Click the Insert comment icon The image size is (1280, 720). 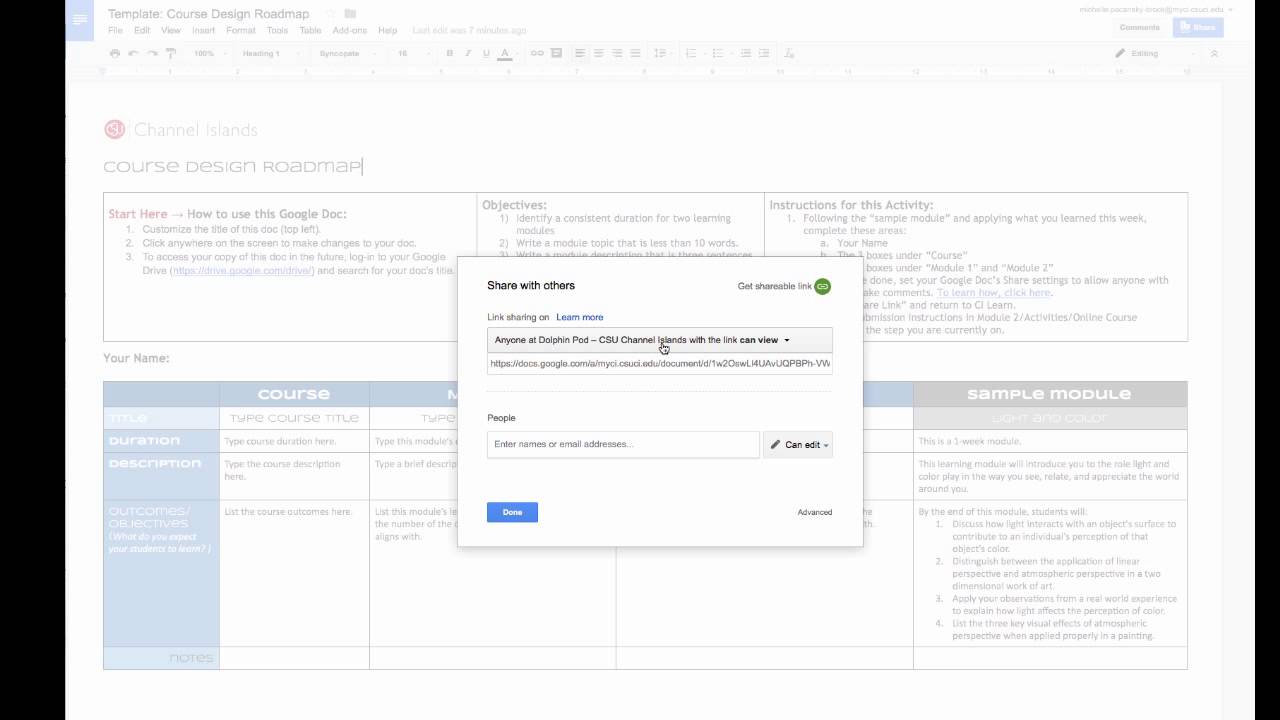(556, 53)
